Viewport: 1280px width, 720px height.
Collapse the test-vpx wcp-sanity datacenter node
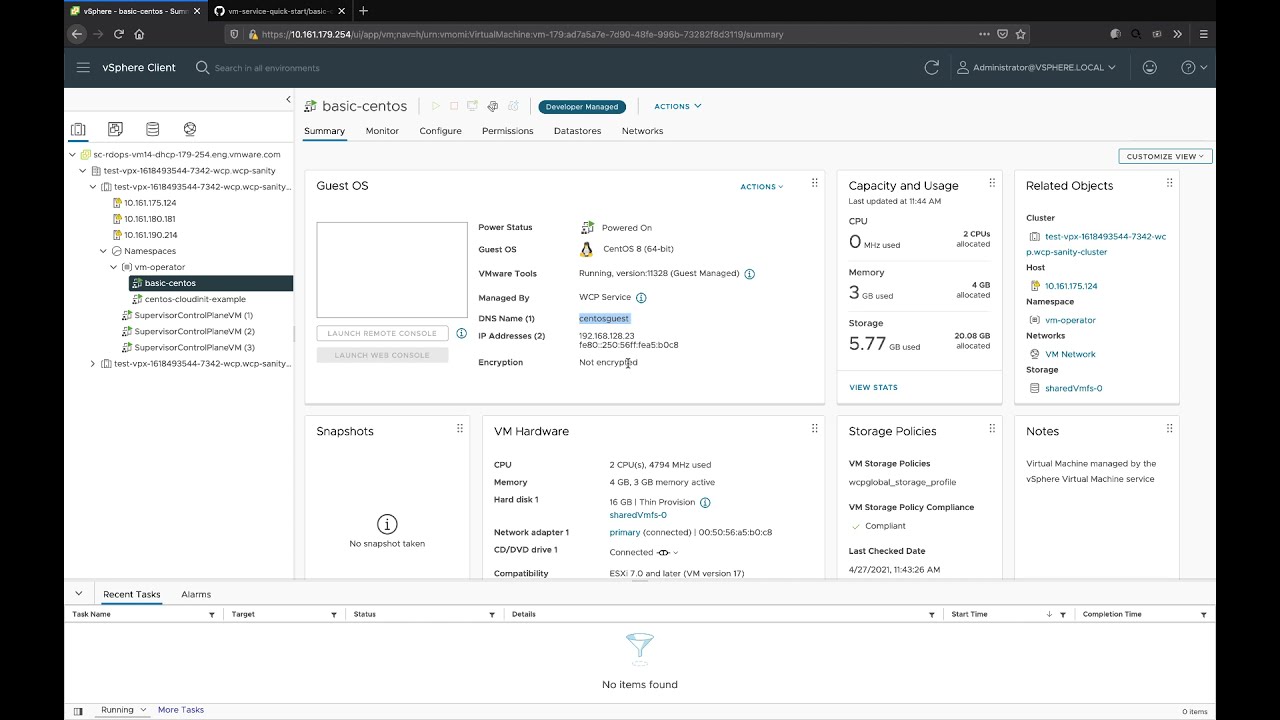(x=82, y=171)
